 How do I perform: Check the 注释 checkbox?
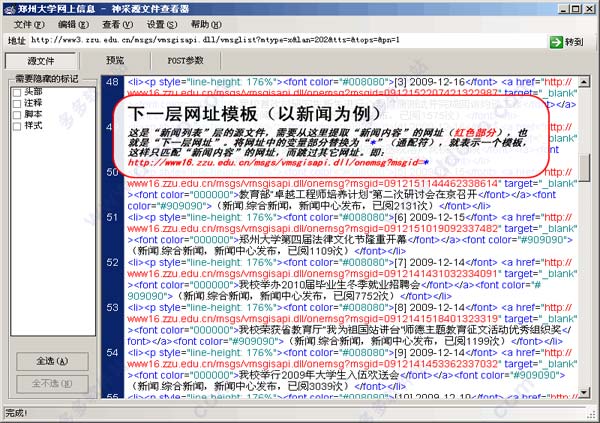[17, 104]
